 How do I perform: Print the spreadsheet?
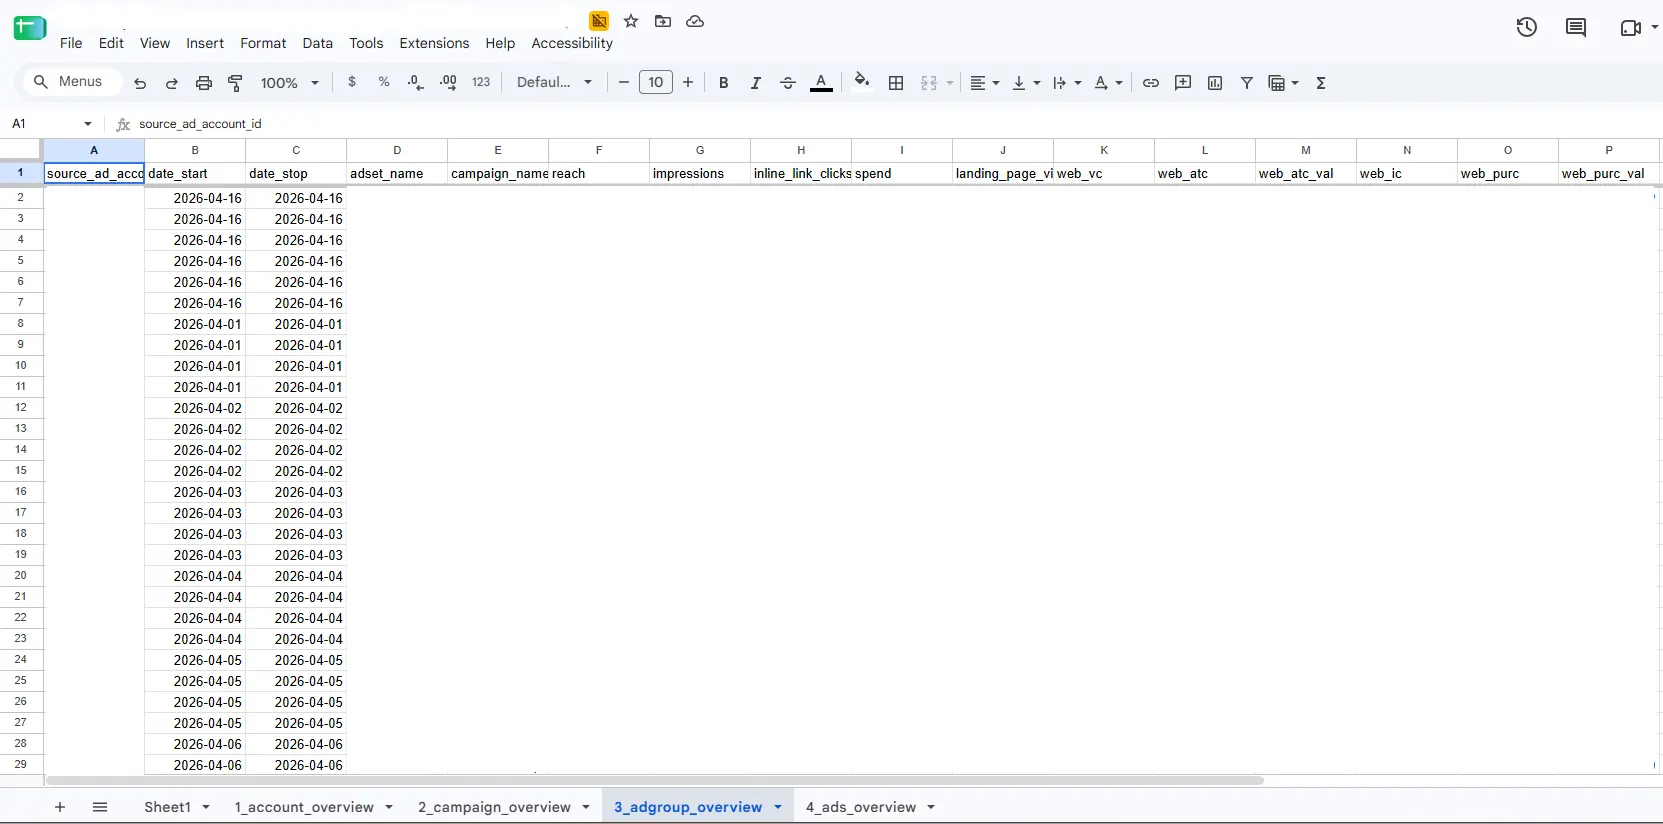204,83
